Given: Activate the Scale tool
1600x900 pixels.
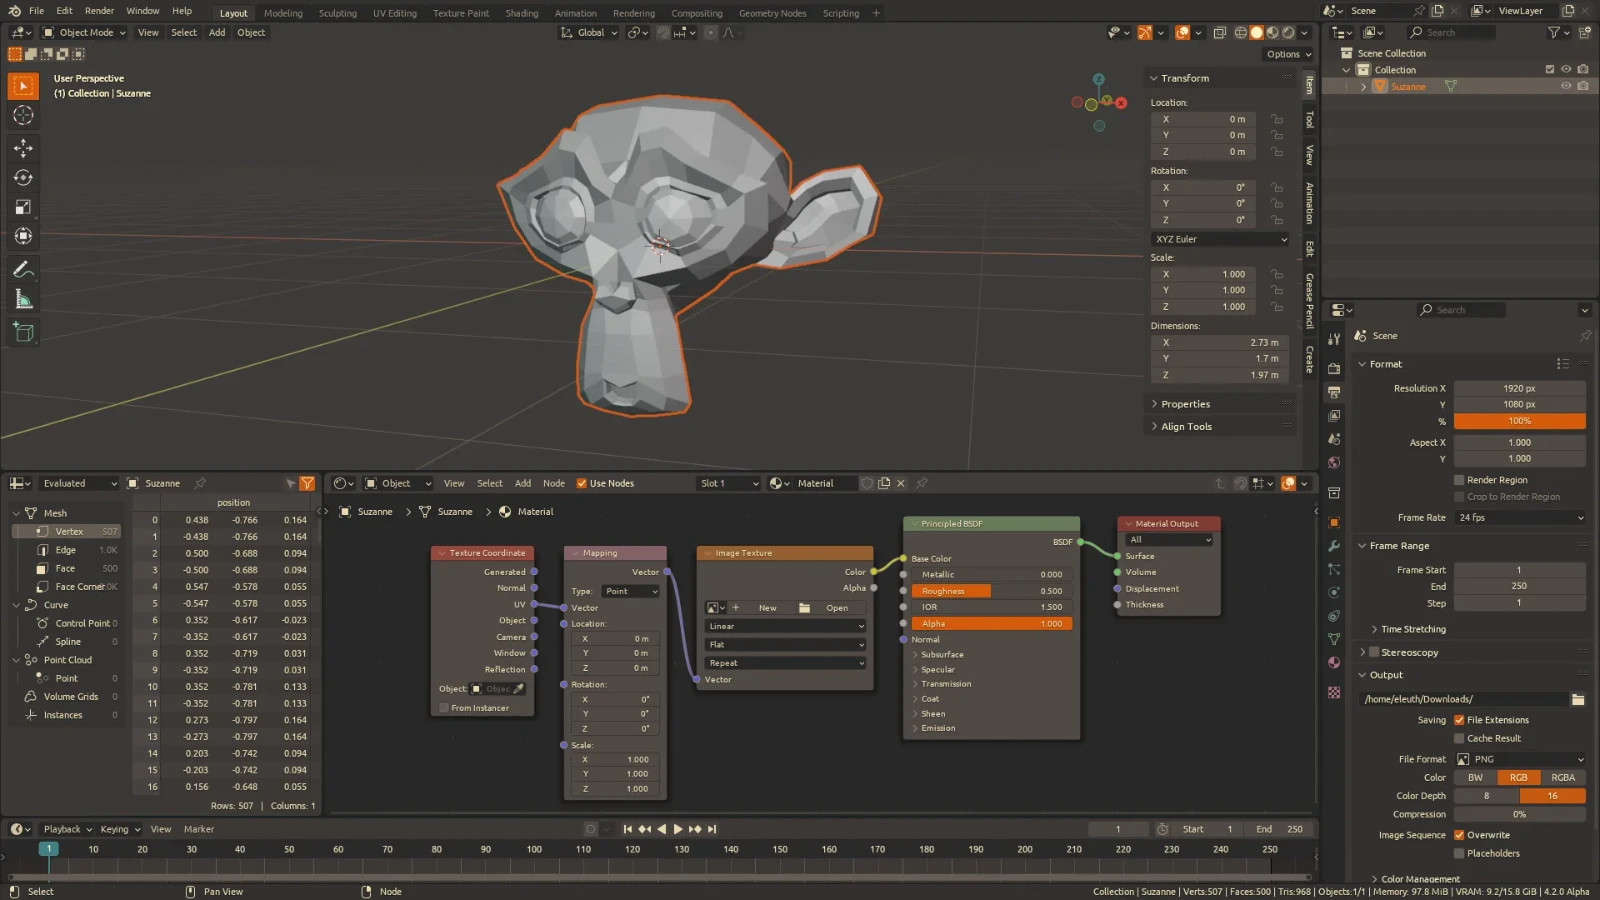Looking at the screenshot, I should click(x=23, y=207).
